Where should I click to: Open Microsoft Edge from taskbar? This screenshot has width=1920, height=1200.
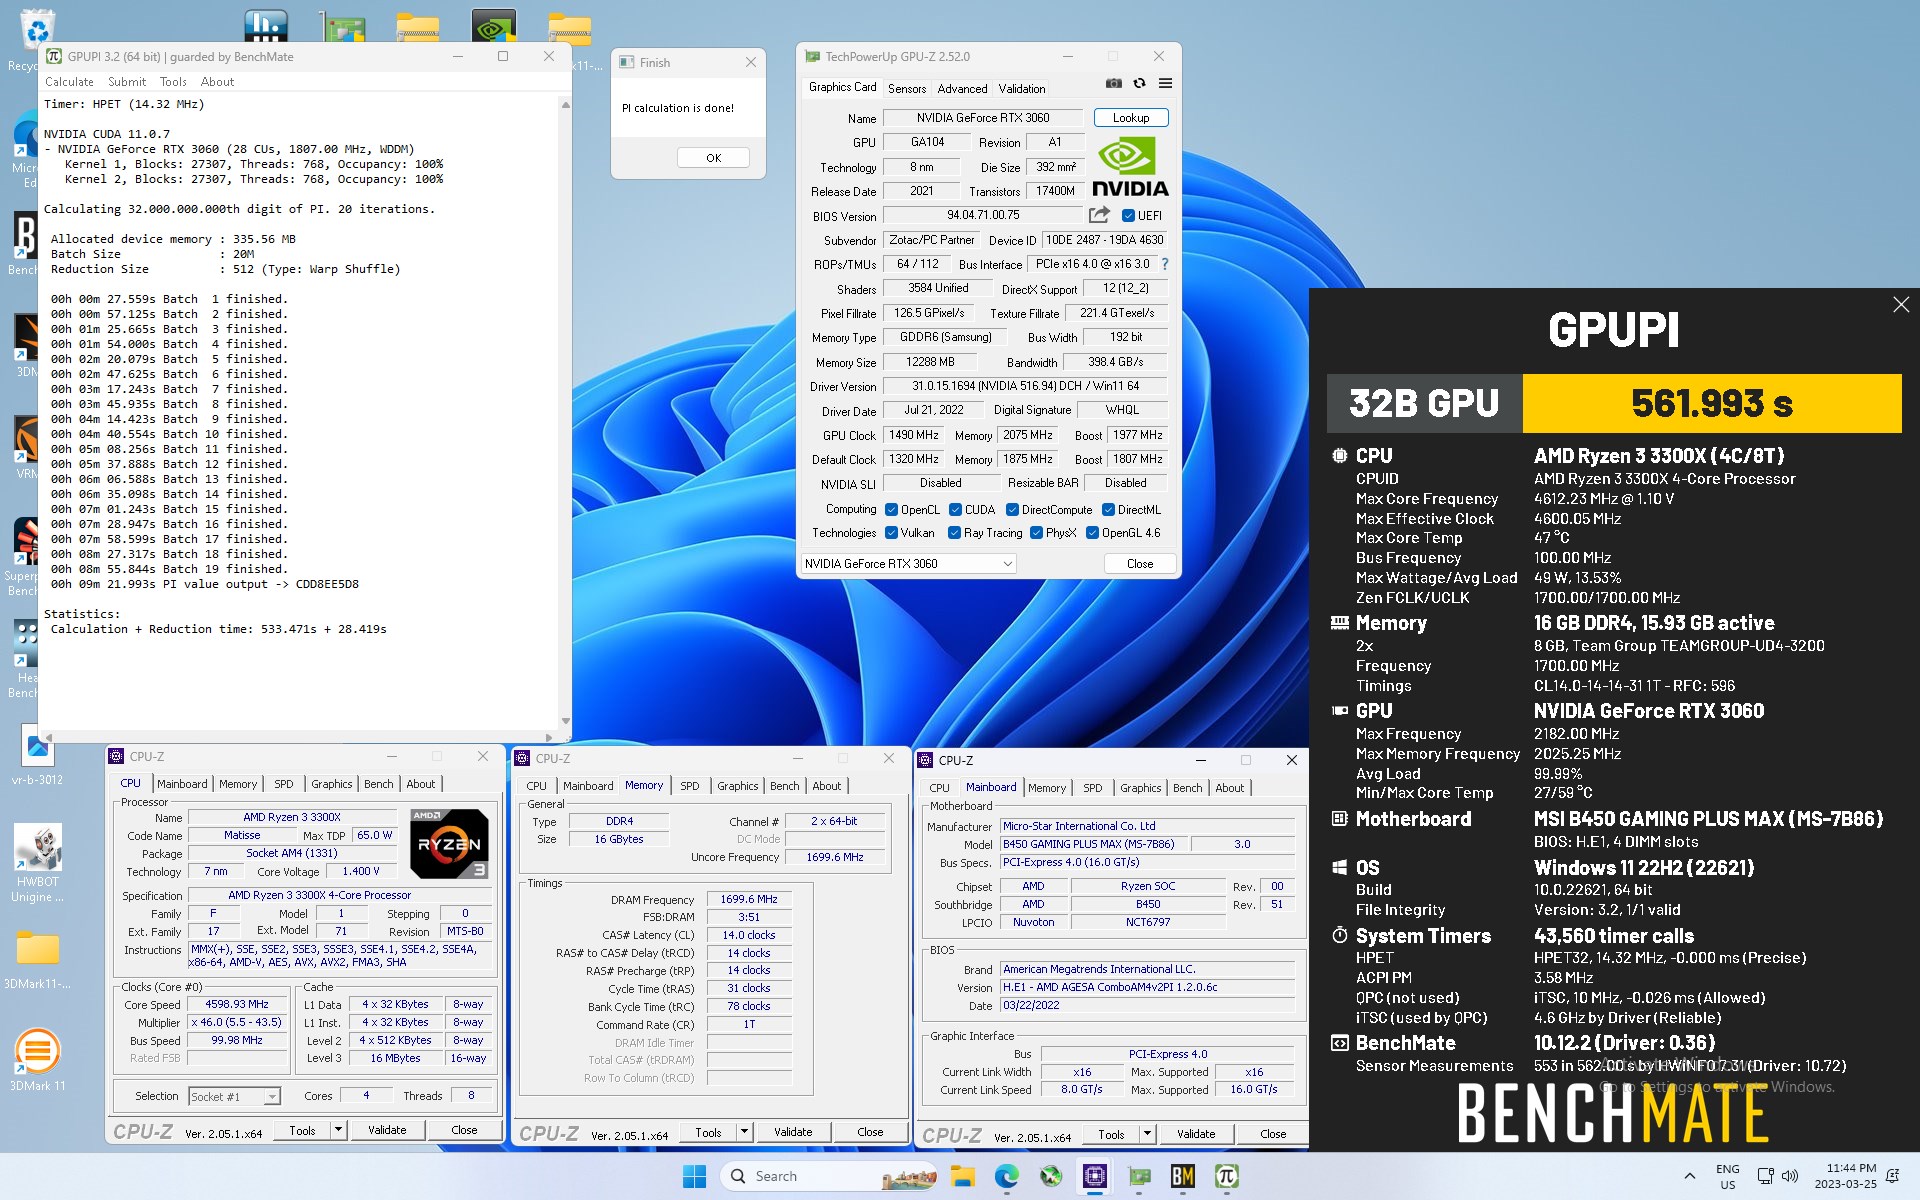(1007, 1176)
